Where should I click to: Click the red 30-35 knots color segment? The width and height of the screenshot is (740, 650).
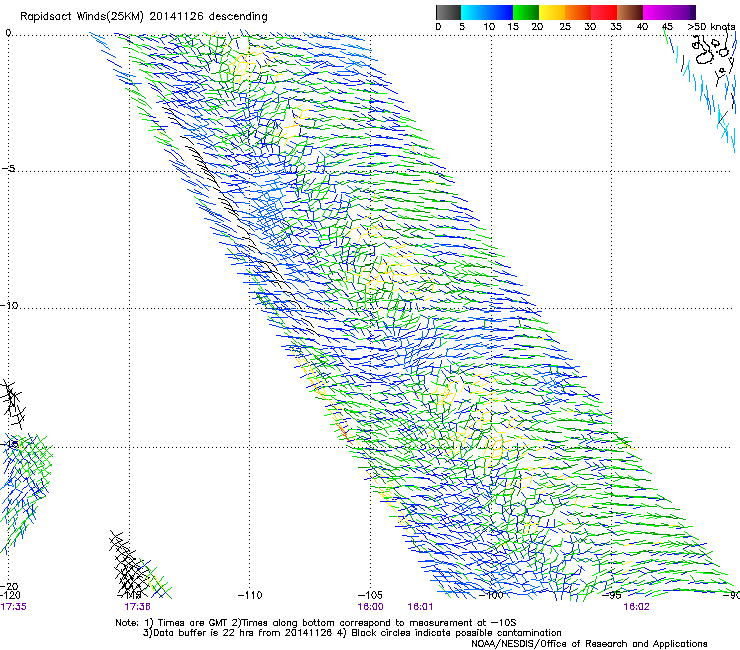pyautogui.click(x=604, y=12)
